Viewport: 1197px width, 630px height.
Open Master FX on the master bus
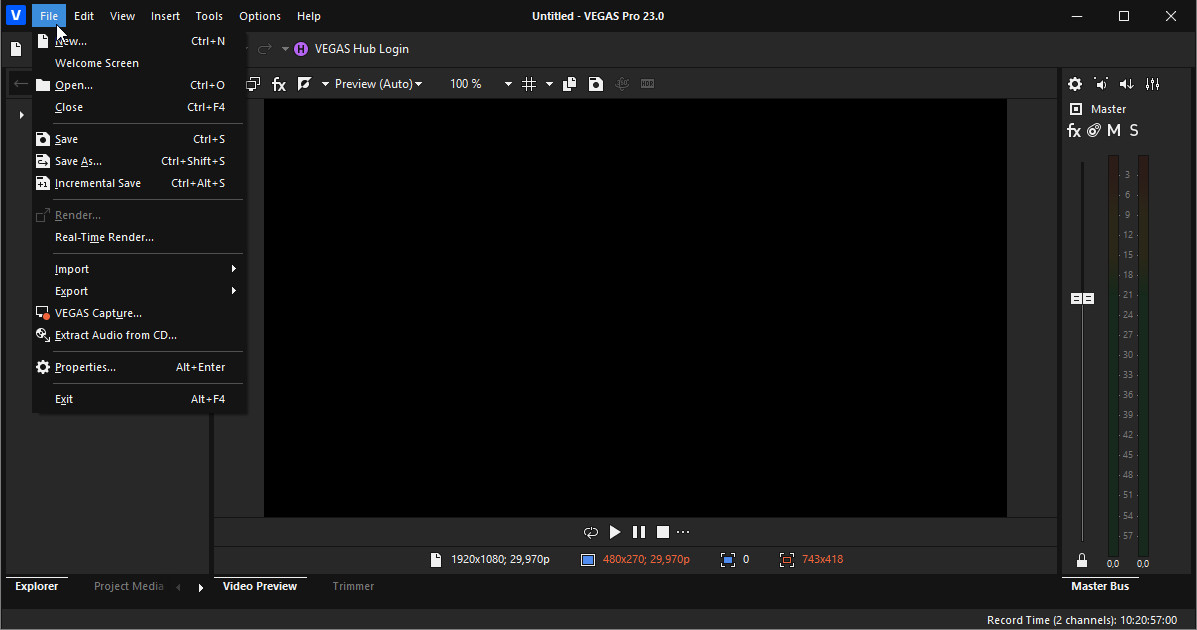coord(1074,131)
